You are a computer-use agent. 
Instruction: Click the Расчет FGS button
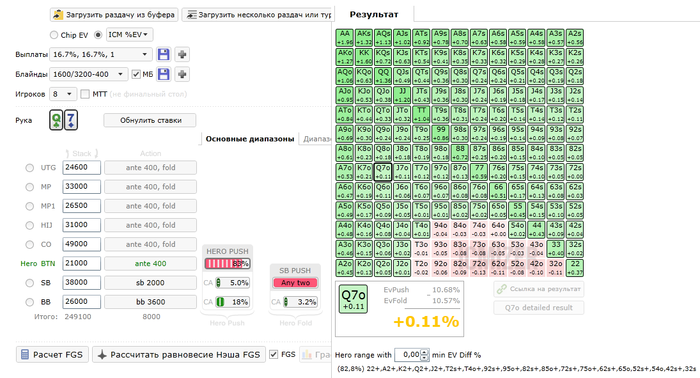pos(52,355)
